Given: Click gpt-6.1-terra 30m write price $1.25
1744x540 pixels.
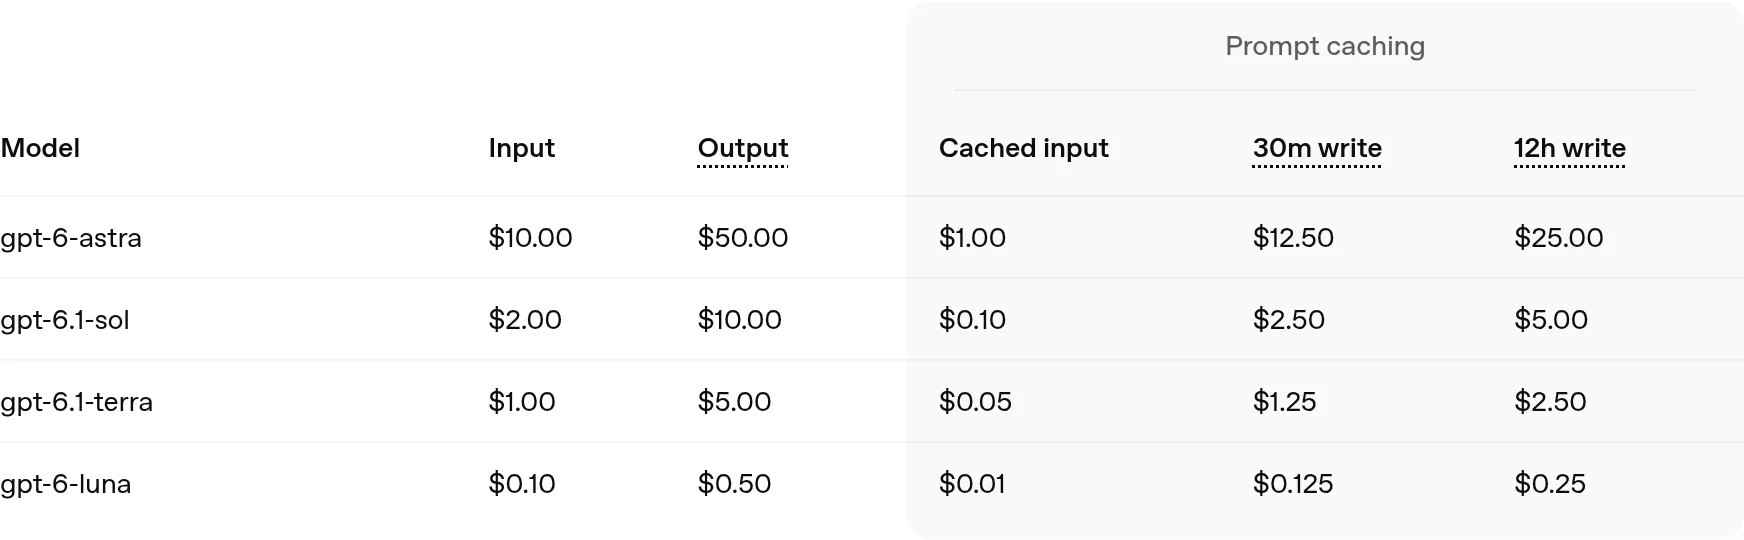Looking at the screenshot, I should tap(1285, 402).
